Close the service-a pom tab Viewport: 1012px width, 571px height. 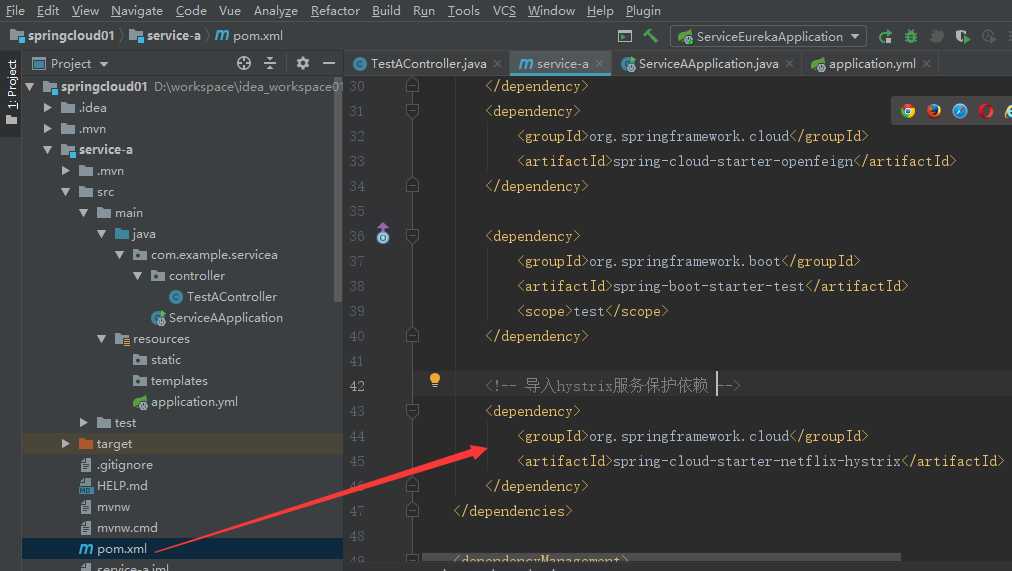600,63
